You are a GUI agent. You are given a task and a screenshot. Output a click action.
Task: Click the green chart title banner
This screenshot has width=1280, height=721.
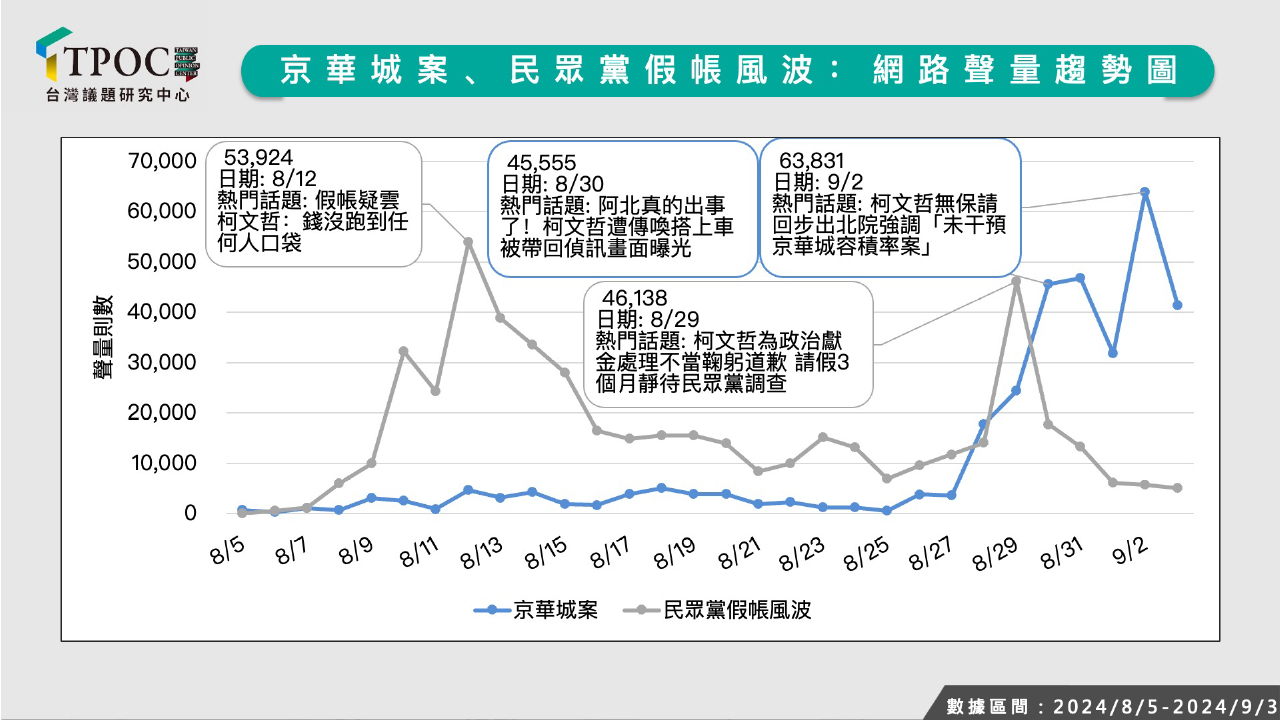click(x=727, y=70)
